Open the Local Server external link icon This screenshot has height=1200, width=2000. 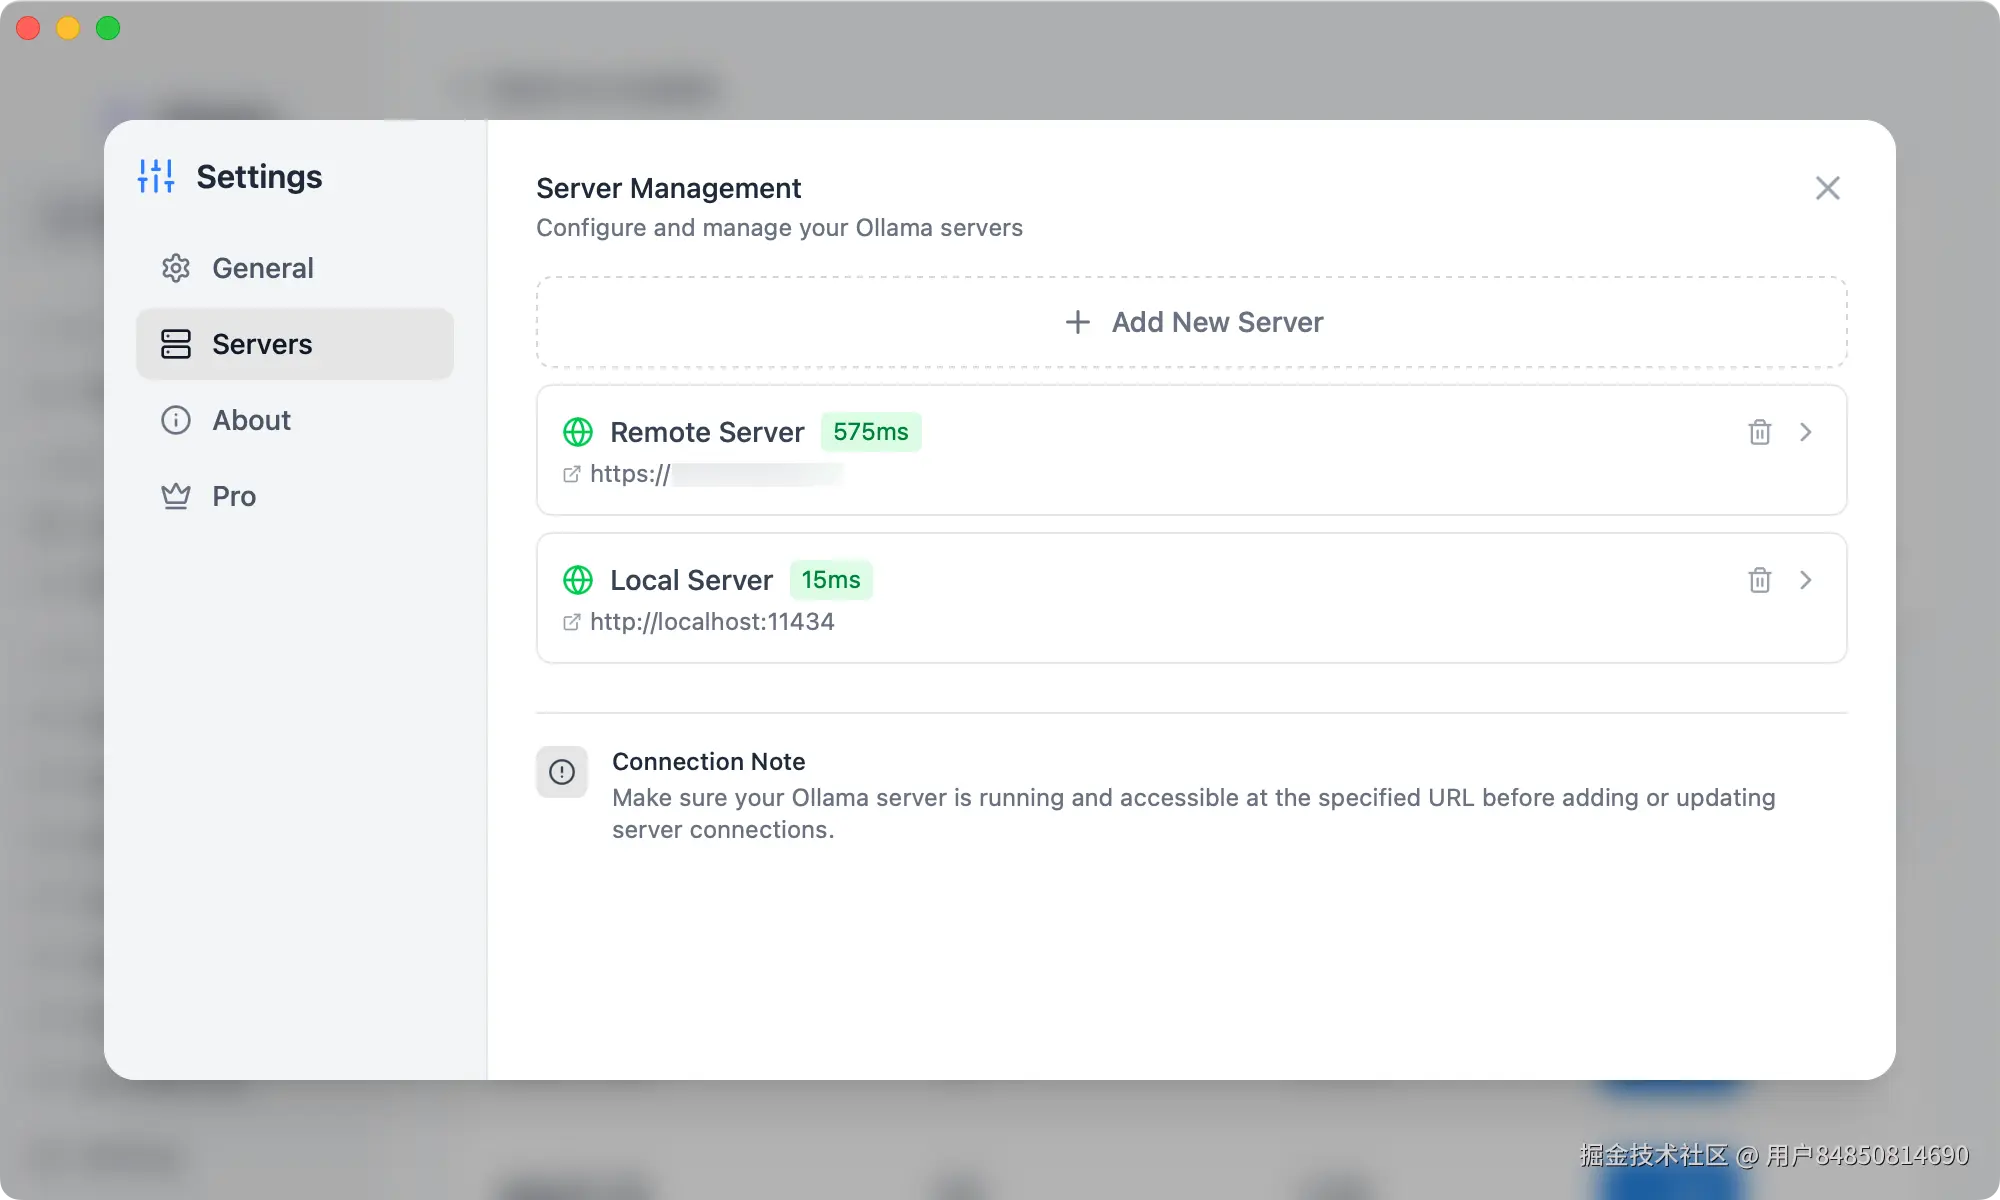[571, 622]
